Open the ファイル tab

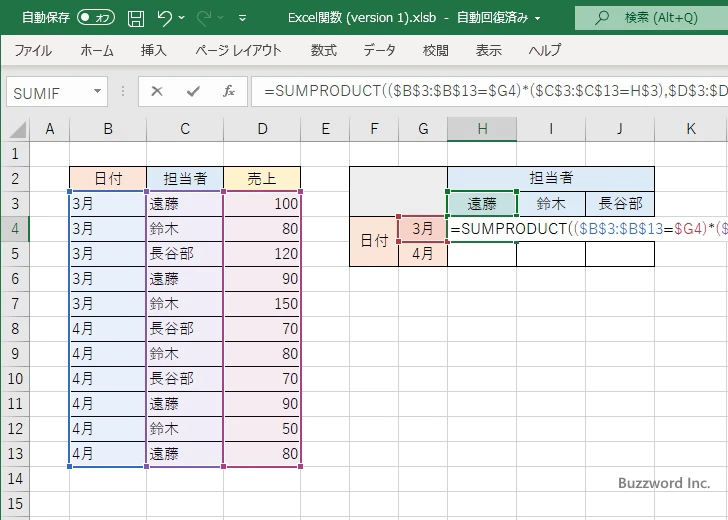33,50
